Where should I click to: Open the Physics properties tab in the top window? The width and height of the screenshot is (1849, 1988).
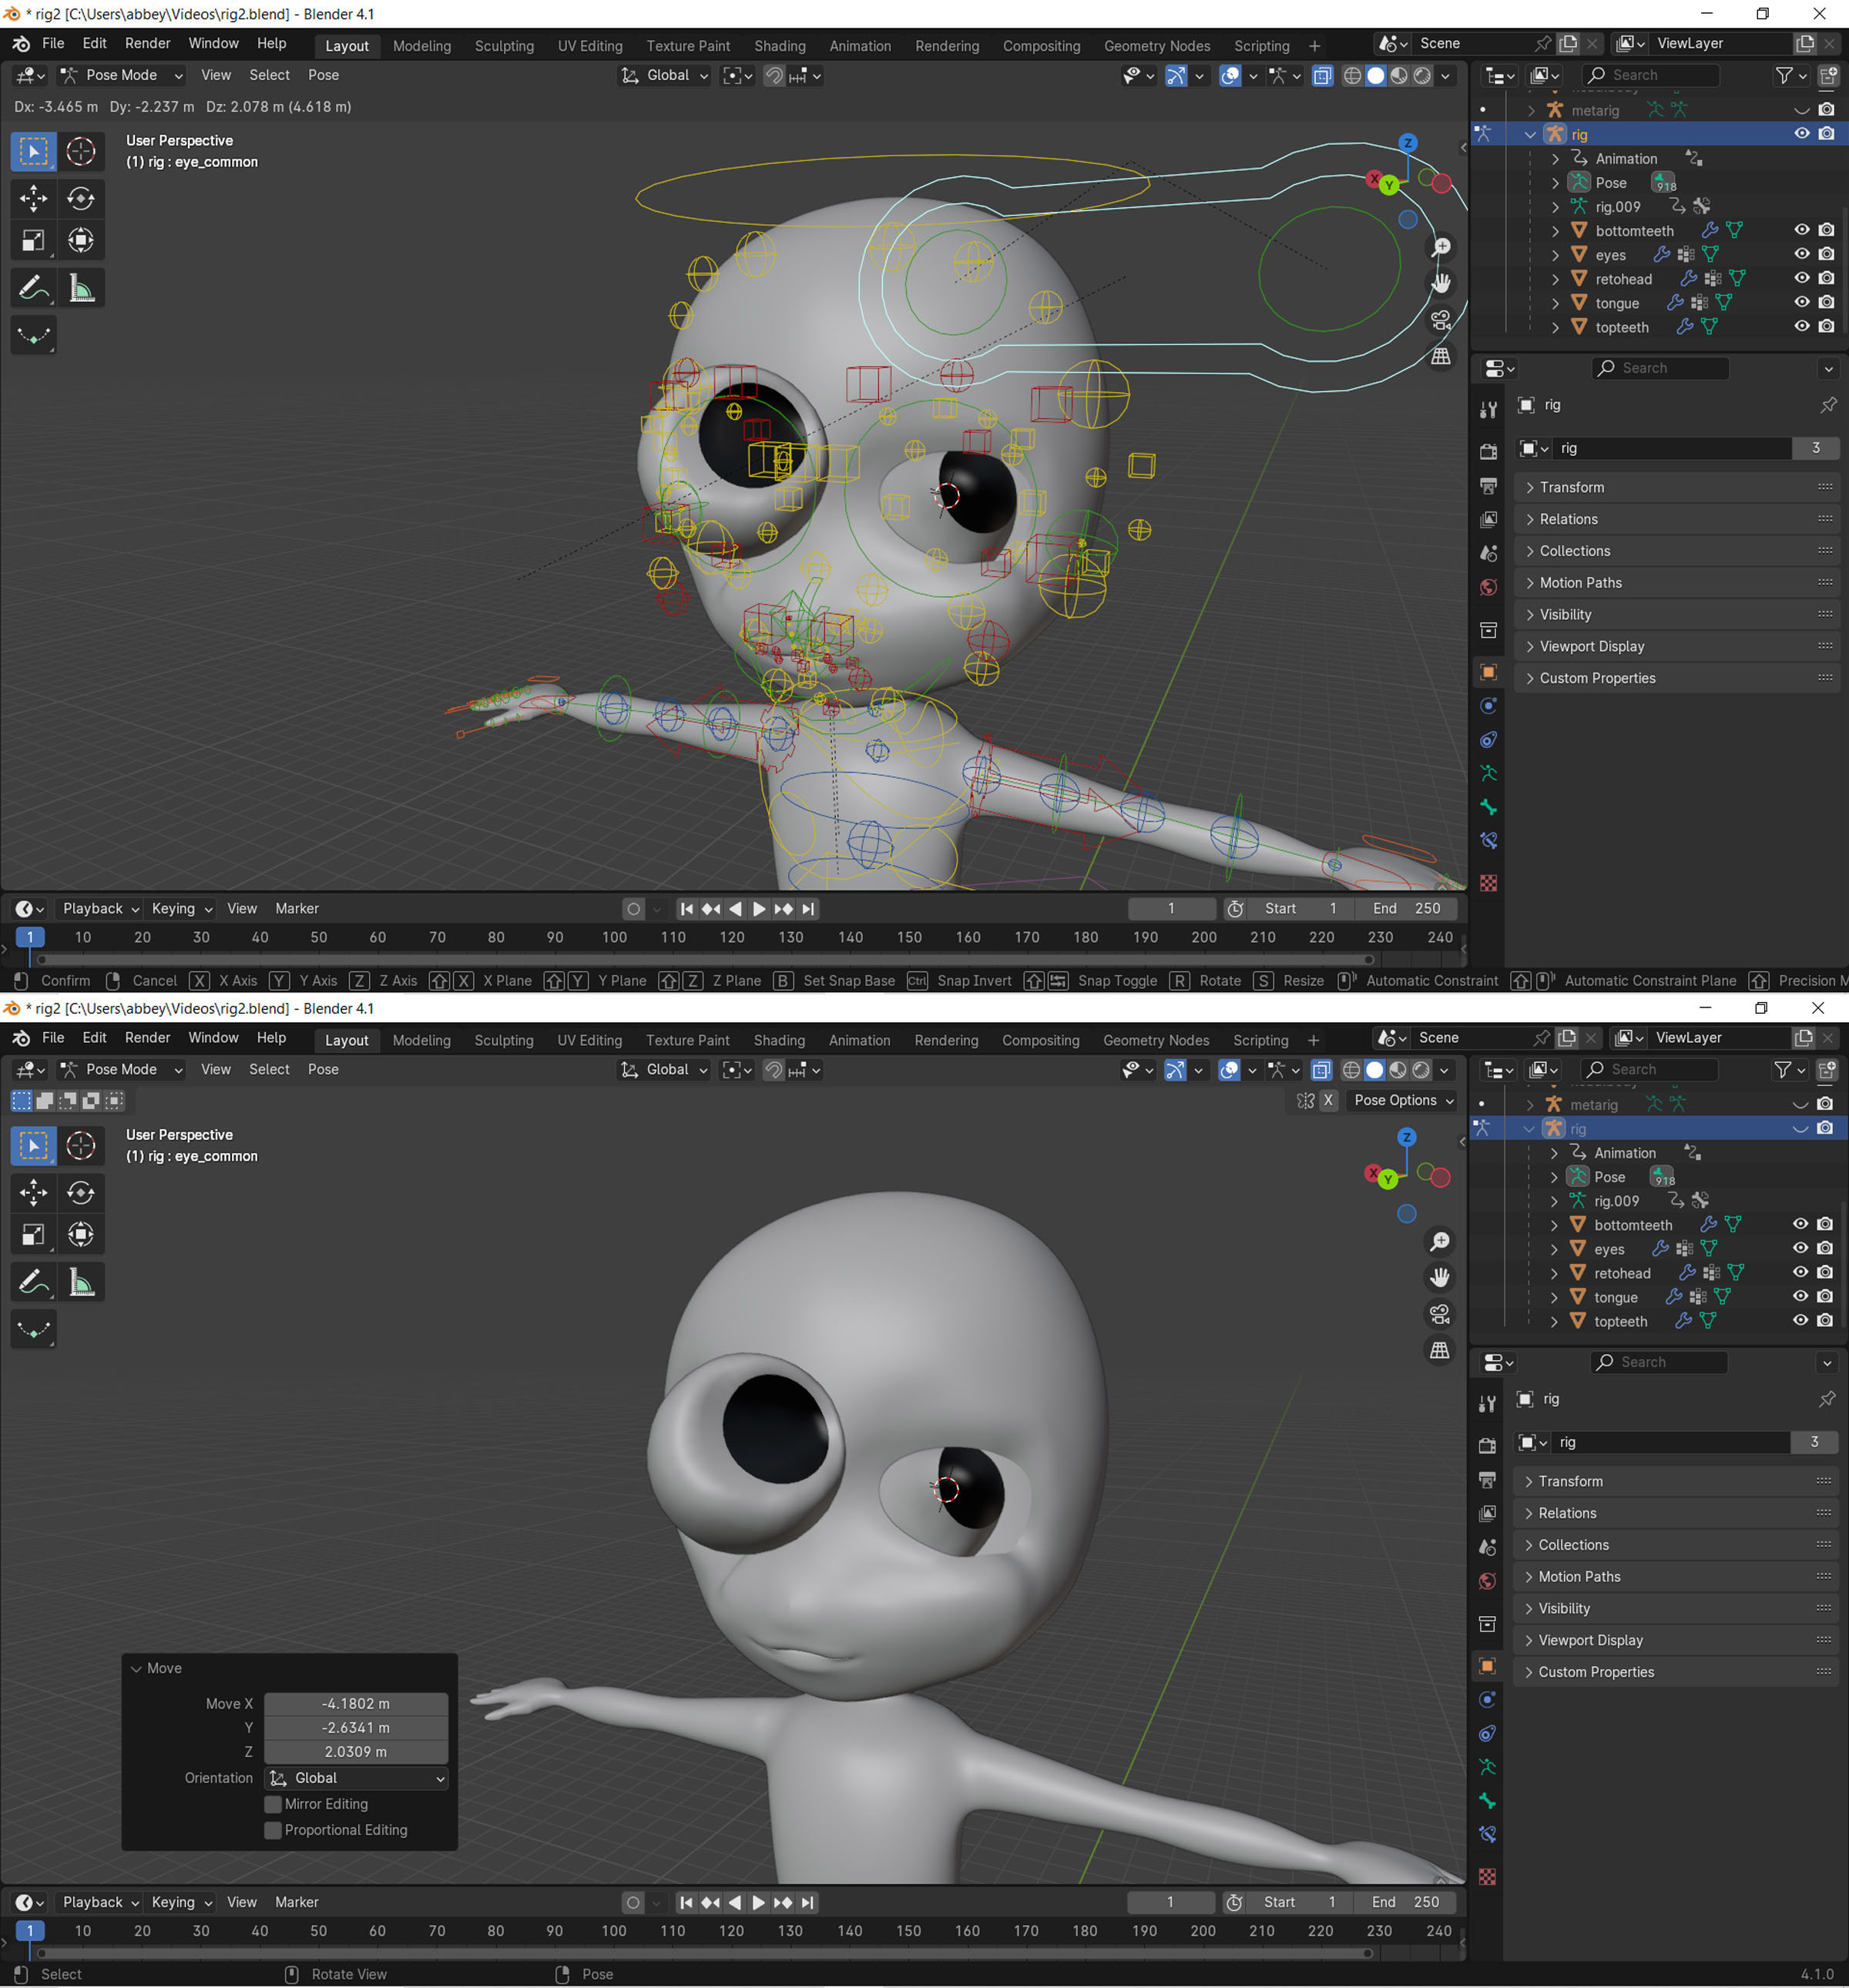pos(1488,706)
